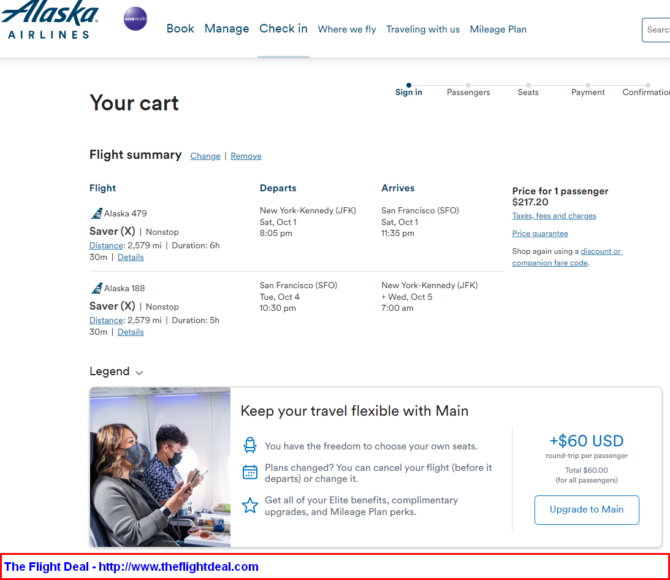The width and height of the screenshot is (670, 580).
Task: Open the Price guarantee link
Action: point(540,233)
